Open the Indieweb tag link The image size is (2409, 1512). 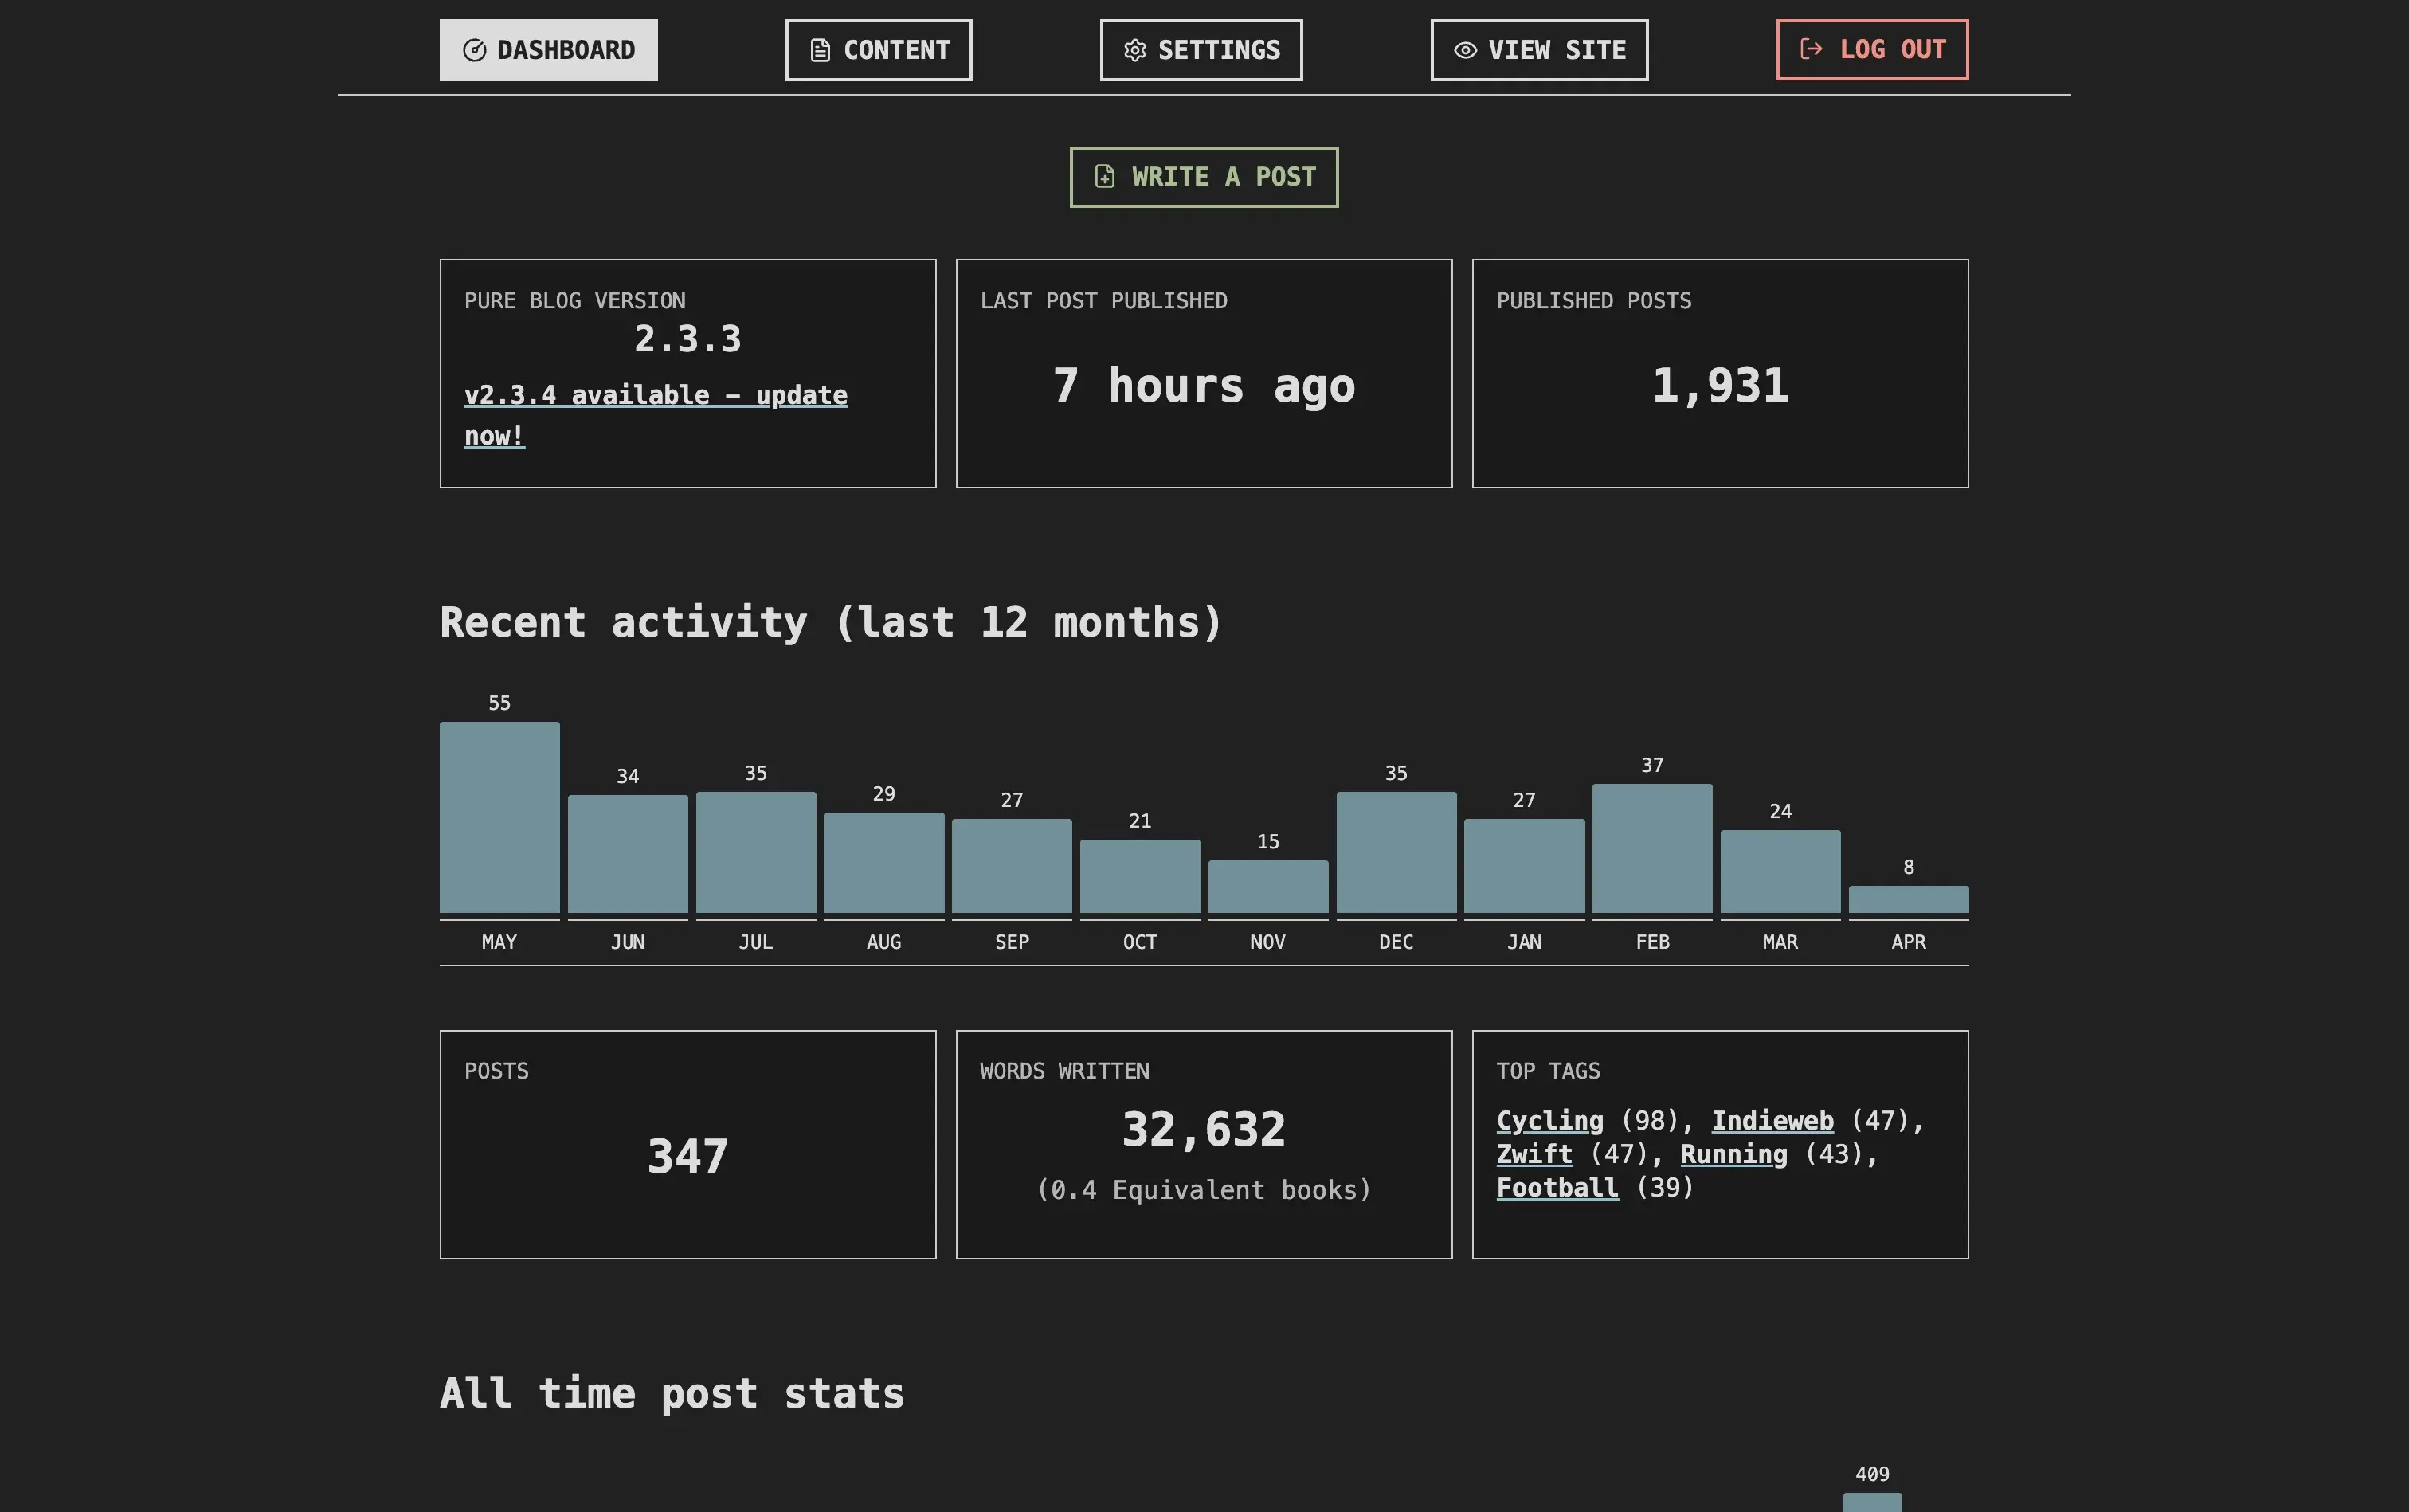(x=1772, y=1121)
